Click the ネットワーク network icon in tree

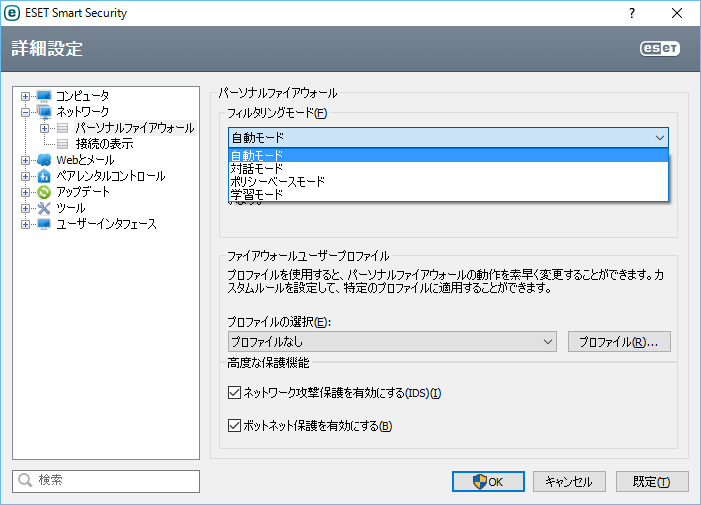44,112
